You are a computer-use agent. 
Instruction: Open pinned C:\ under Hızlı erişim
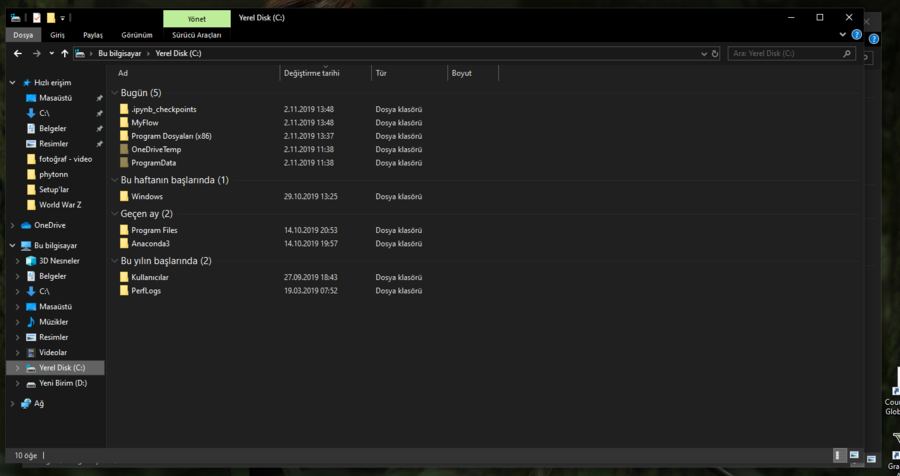click(44, 113)
